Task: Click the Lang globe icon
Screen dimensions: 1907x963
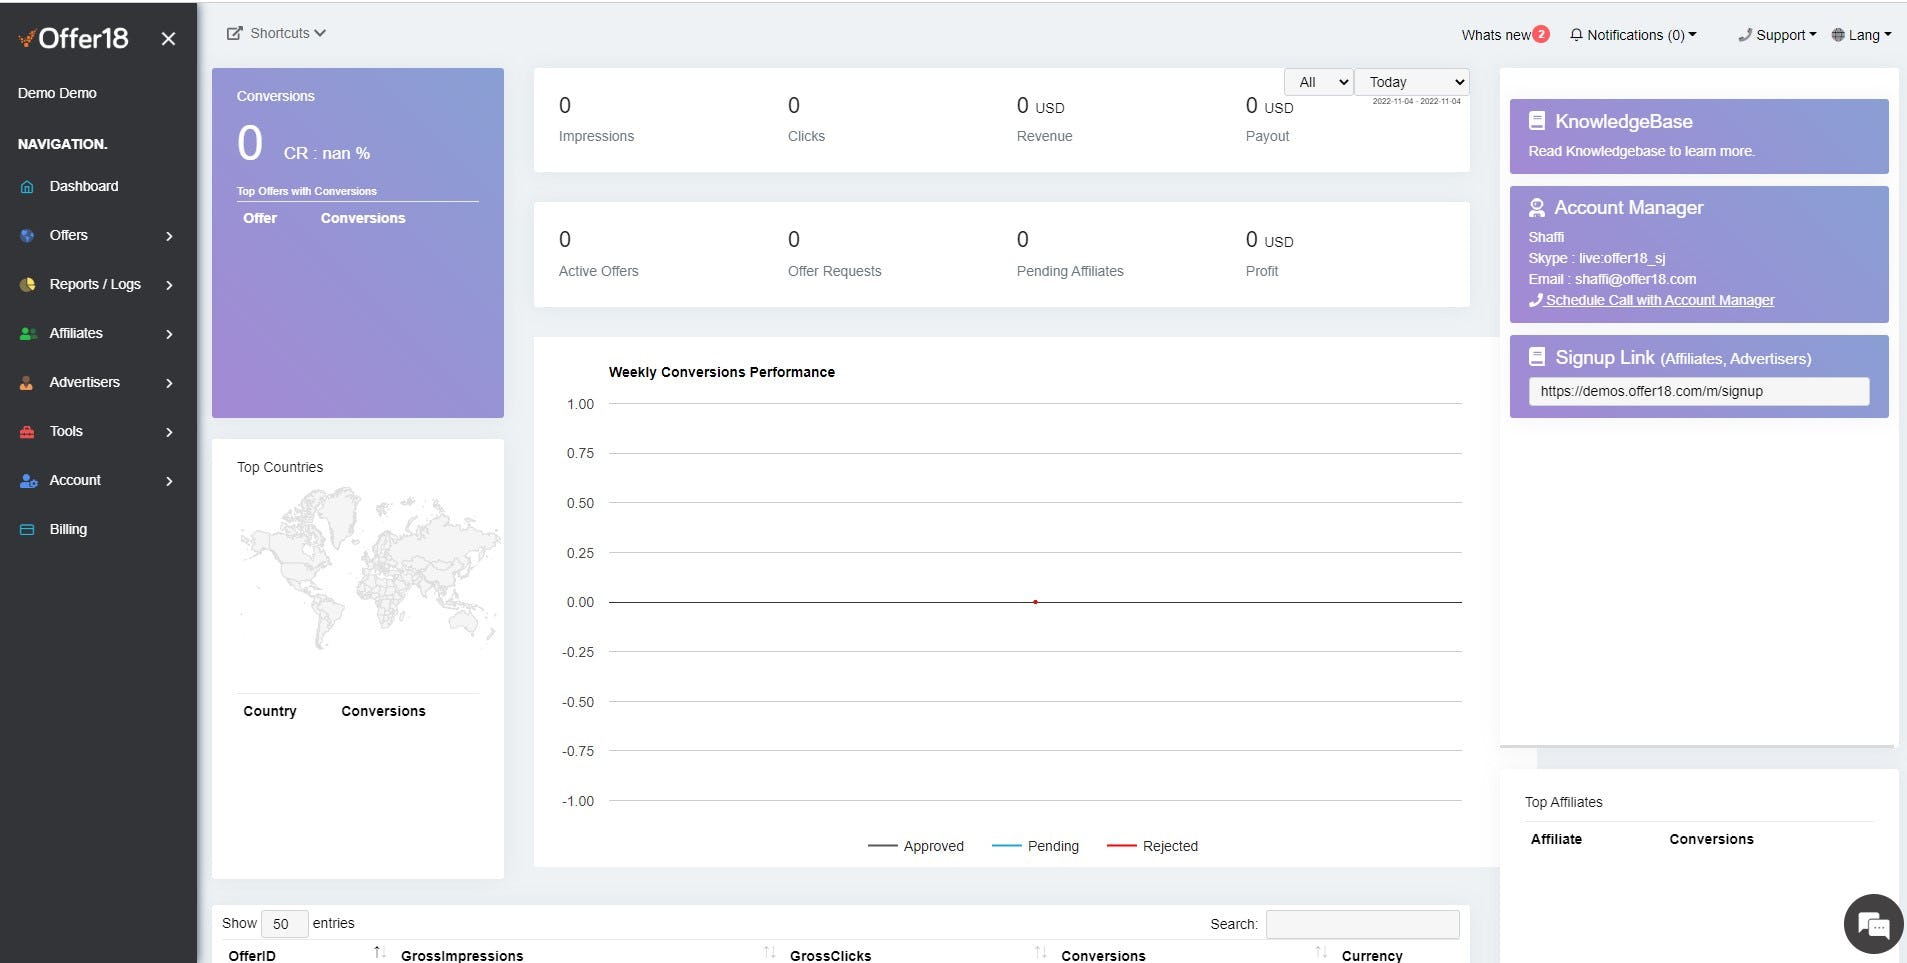Action: coord(1838,35)
